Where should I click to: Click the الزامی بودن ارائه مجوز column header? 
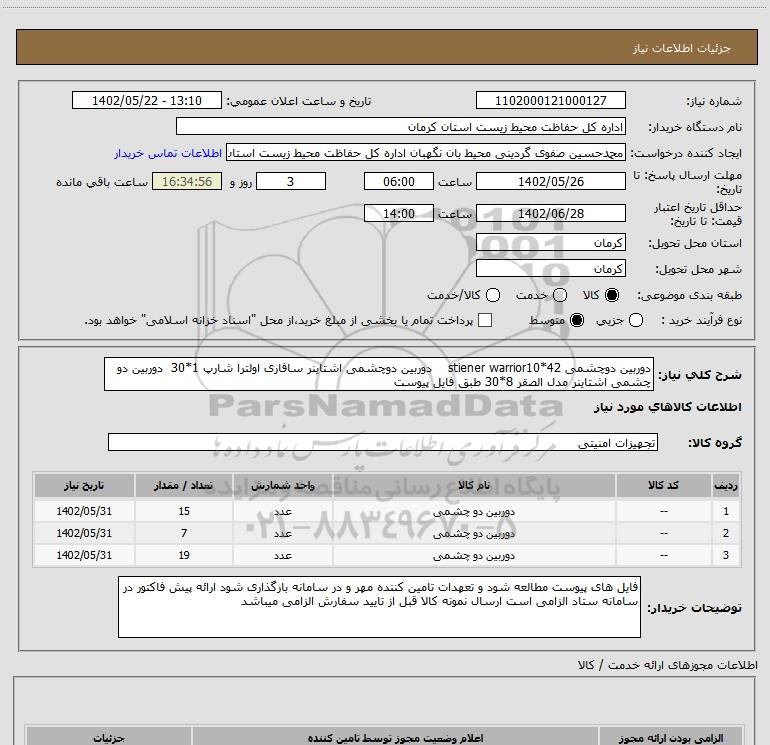[671, 738]
